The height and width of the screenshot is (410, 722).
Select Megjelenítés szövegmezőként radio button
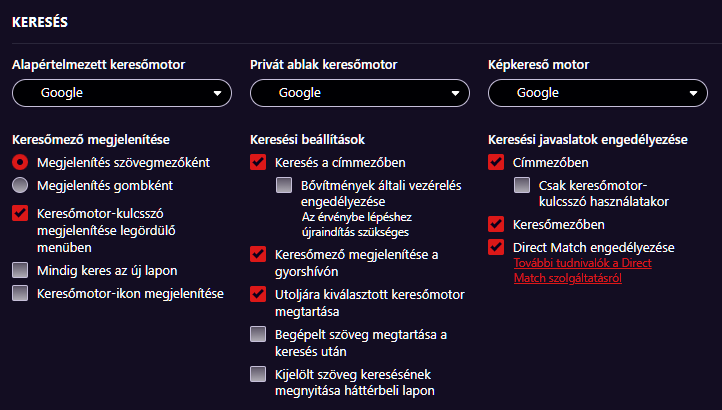point(20,162)
